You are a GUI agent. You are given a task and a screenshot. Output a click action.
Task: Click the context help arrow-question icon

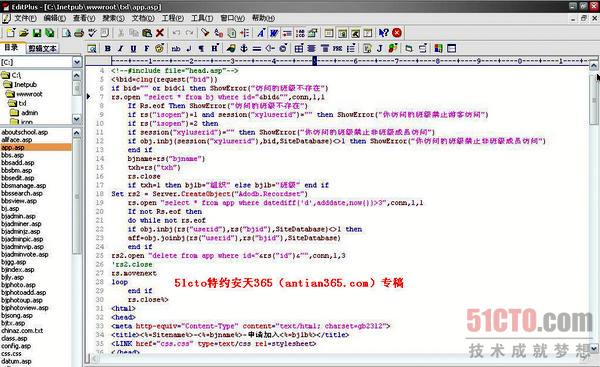click(x=383, y=33)
